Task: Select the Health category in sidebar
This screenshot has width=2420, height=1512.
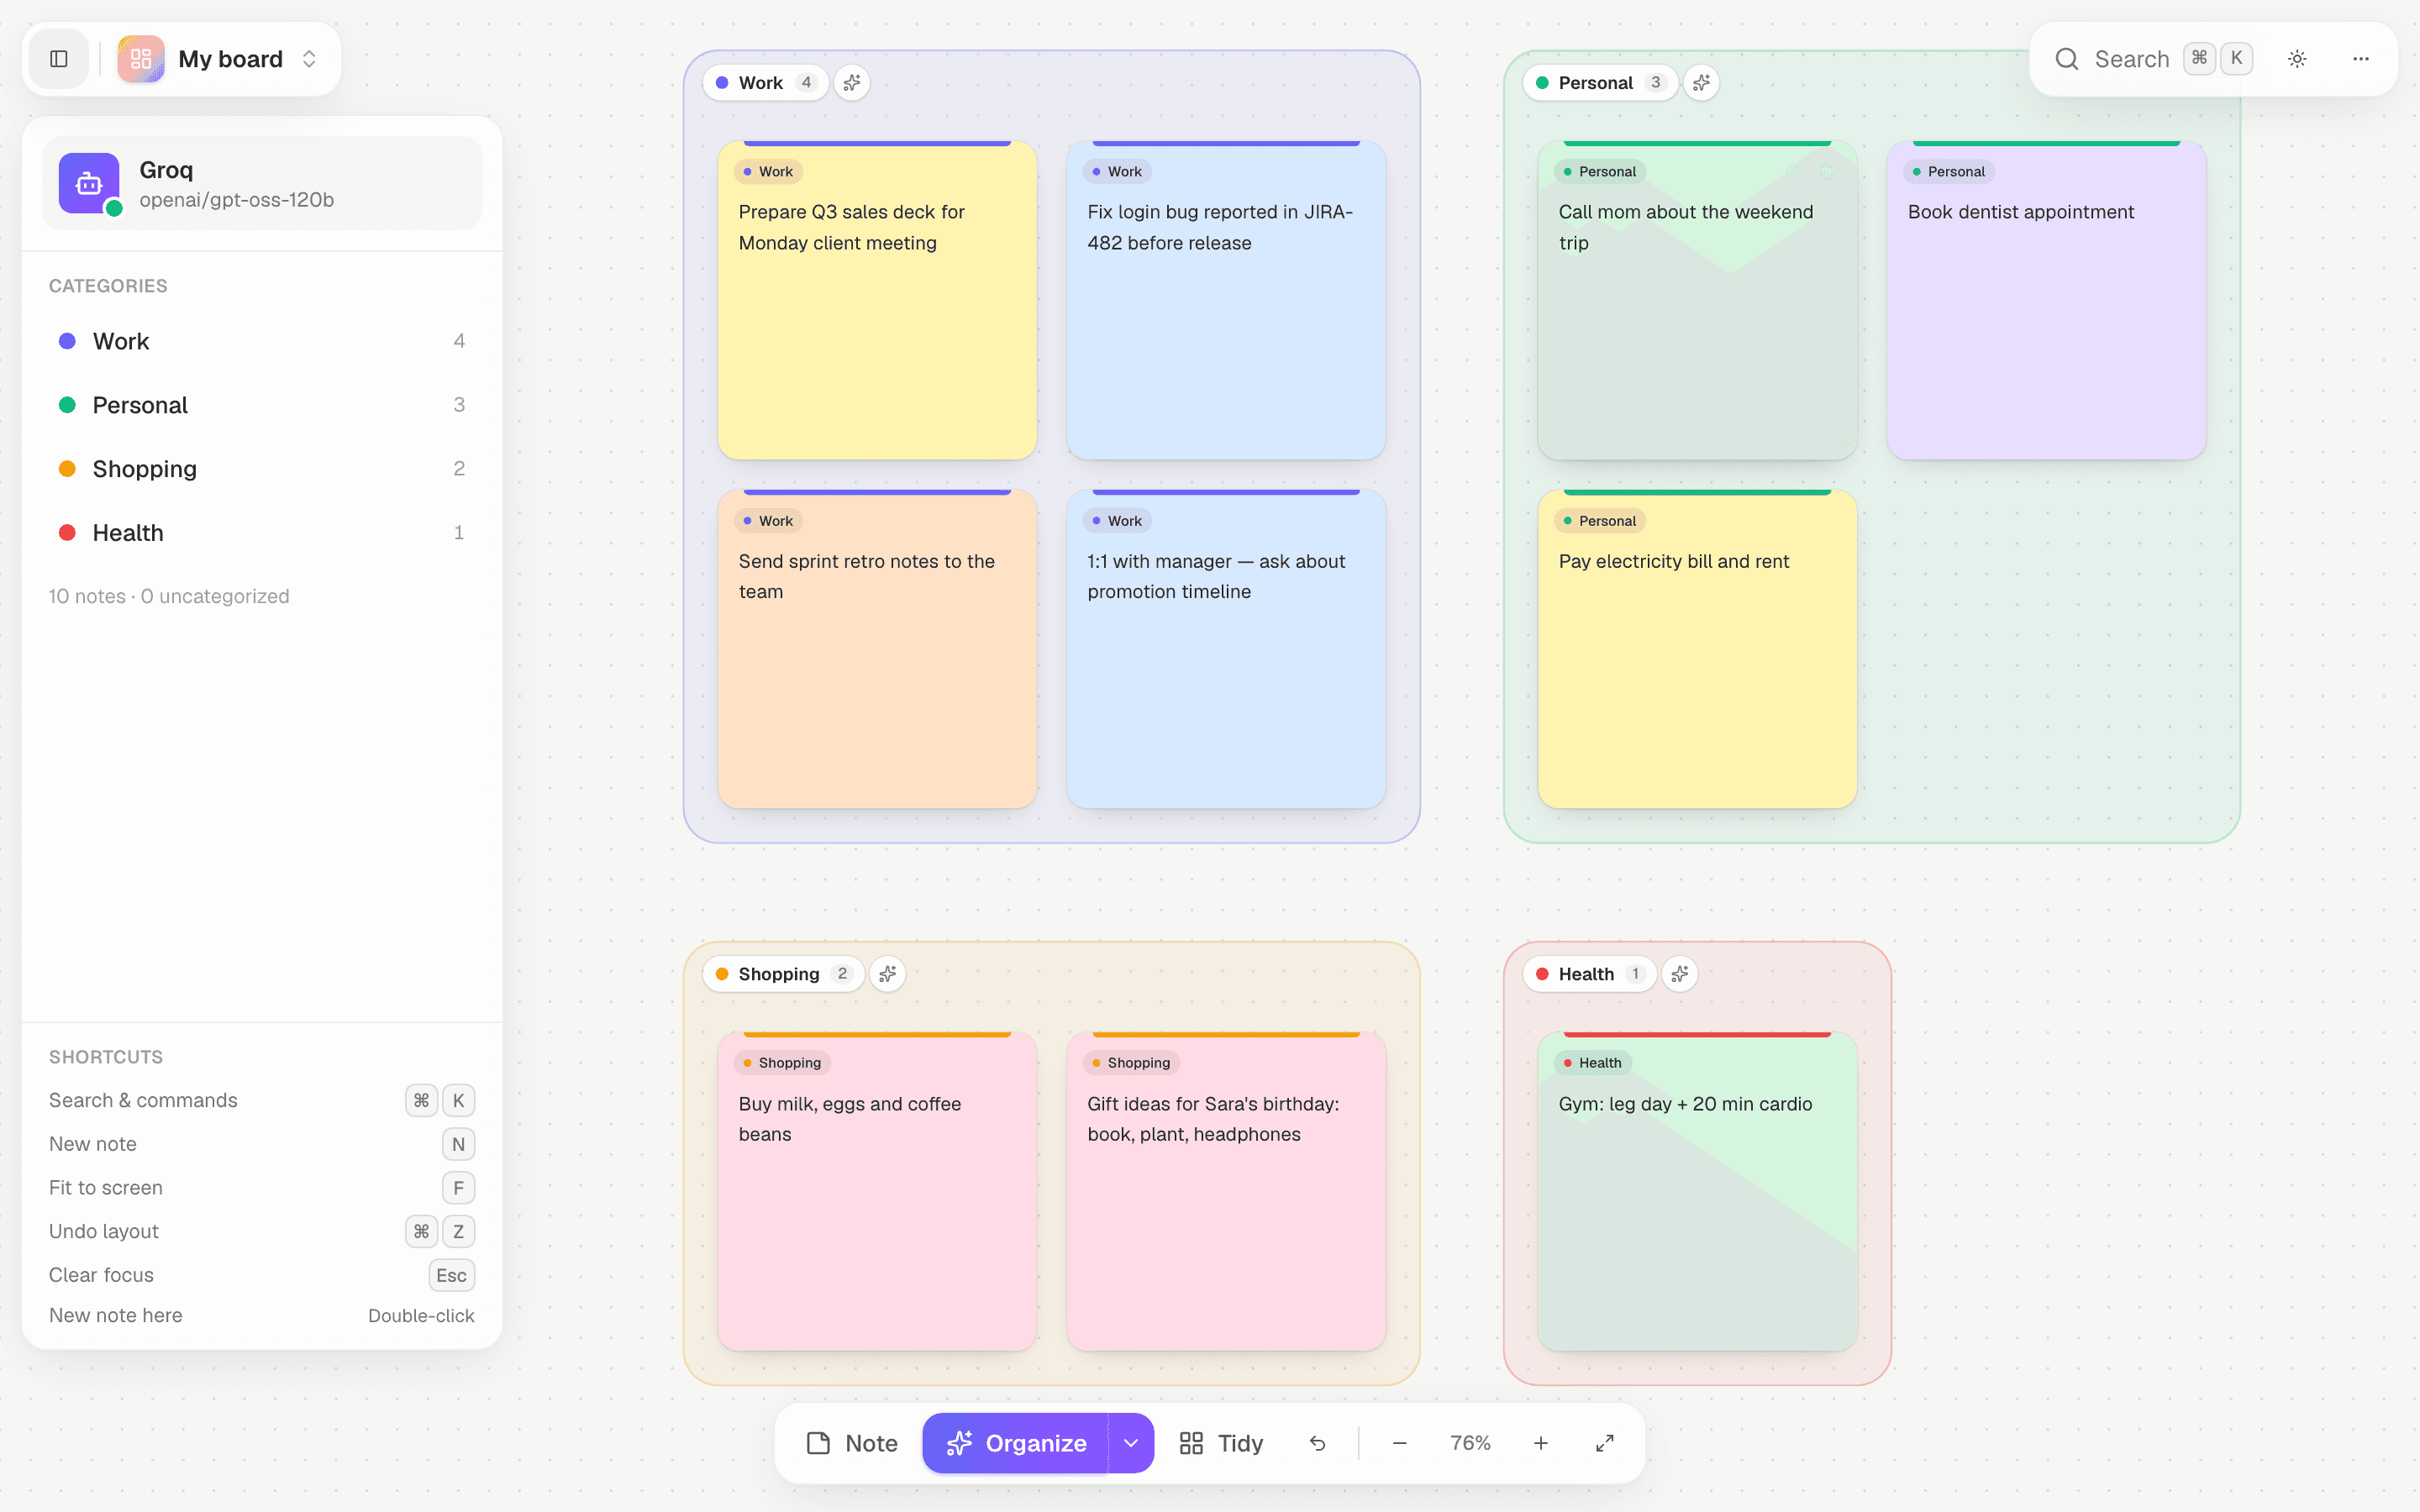Action: click(x=262, y=533)
